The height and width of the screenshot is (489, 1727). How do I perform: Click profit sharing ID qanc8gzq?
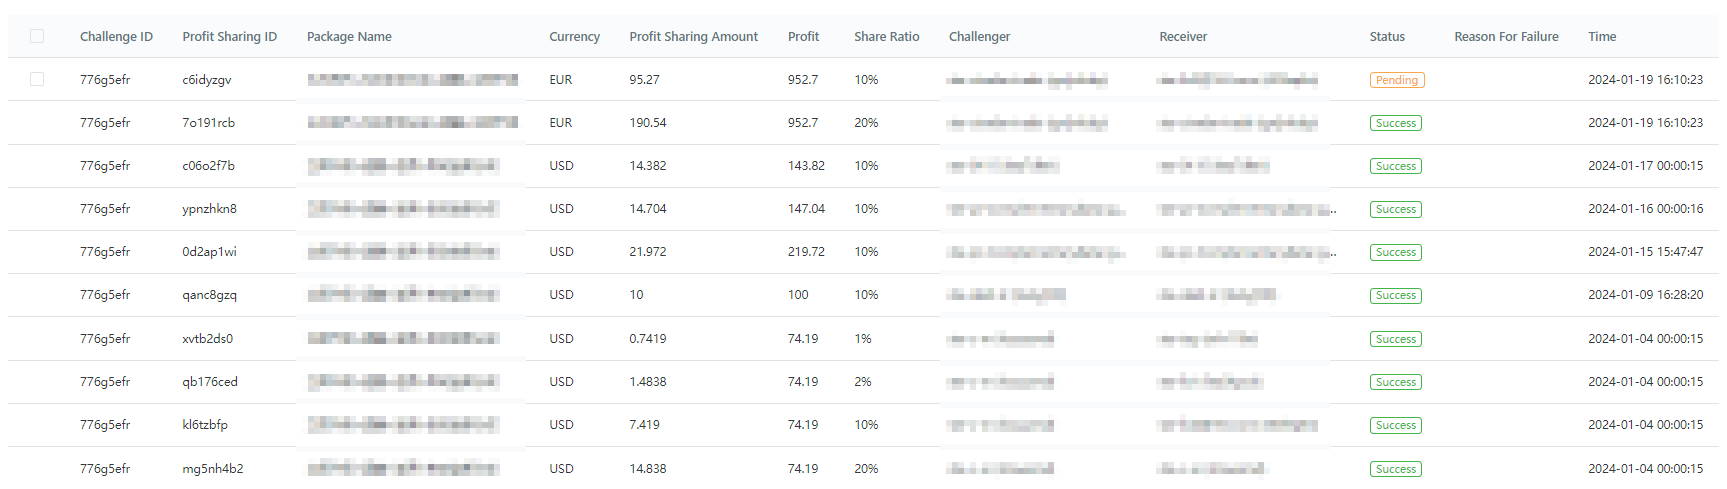209,295
